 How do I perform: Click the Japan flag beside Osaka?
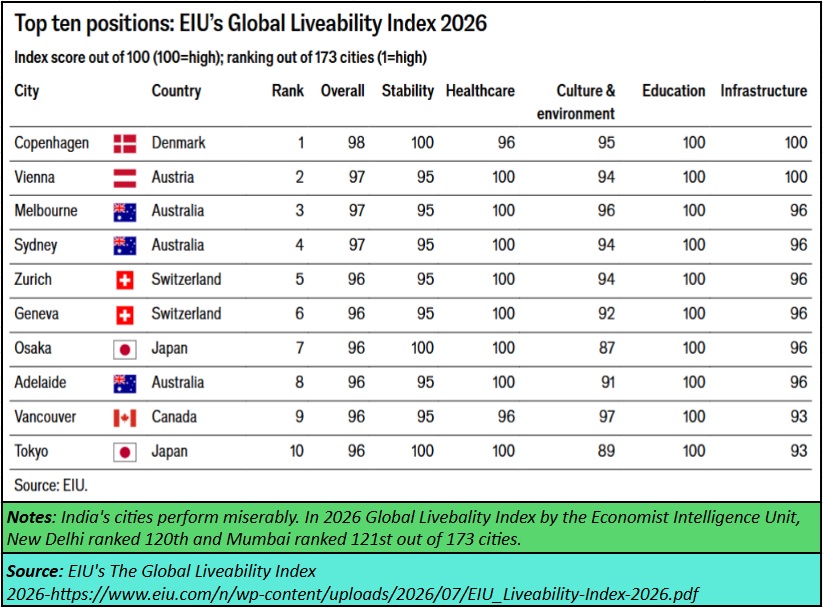tap(125, 349)
